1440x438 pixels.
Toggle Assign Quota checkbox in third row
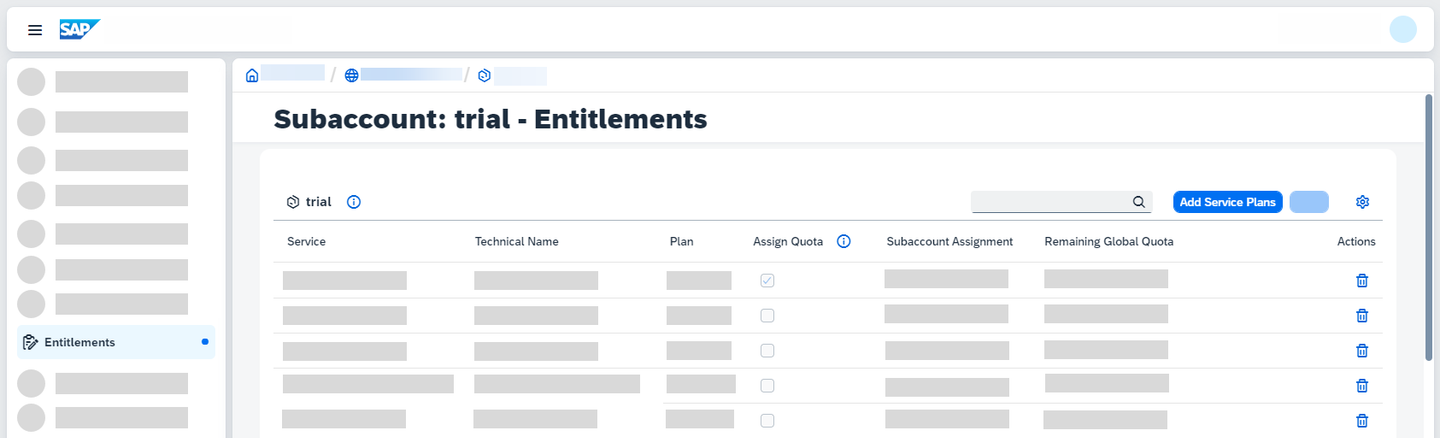pyautogui.click(x=767, y=351)
